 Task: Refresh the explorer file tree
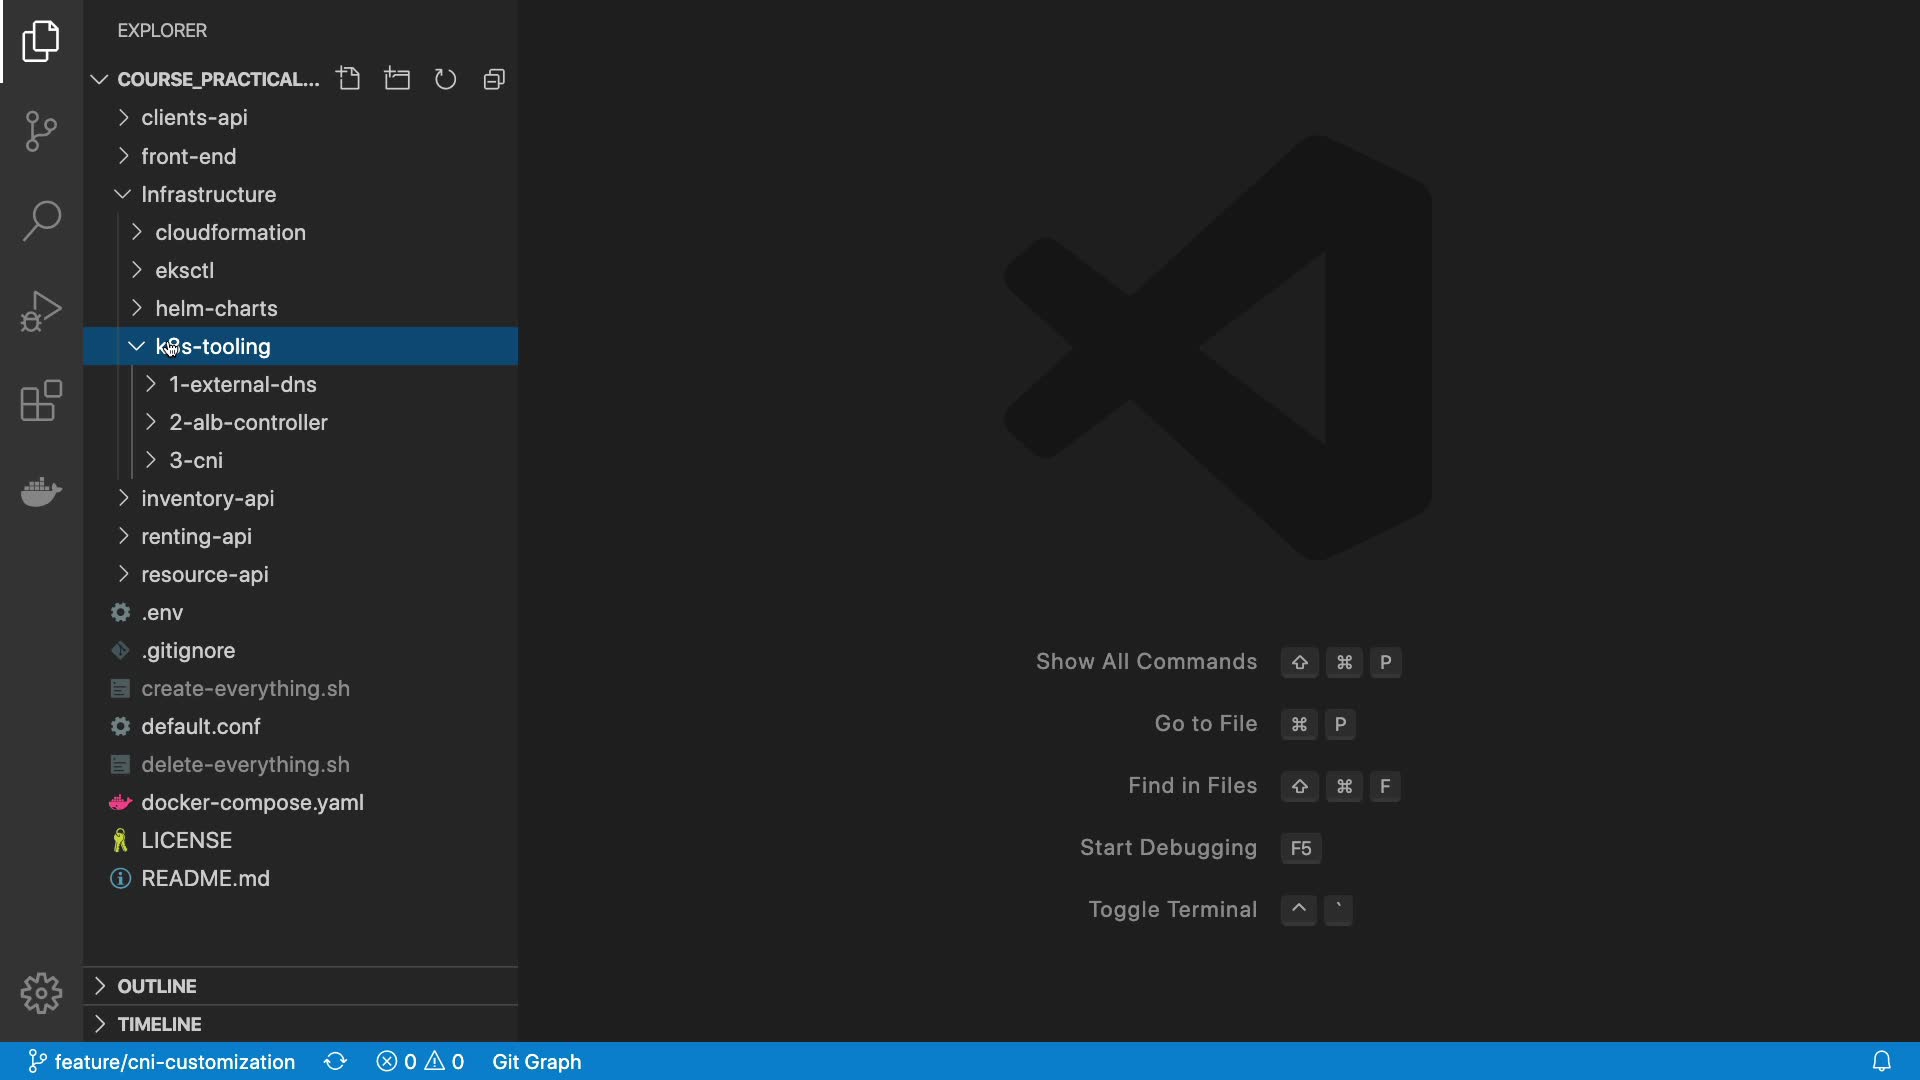pos(445,79)
